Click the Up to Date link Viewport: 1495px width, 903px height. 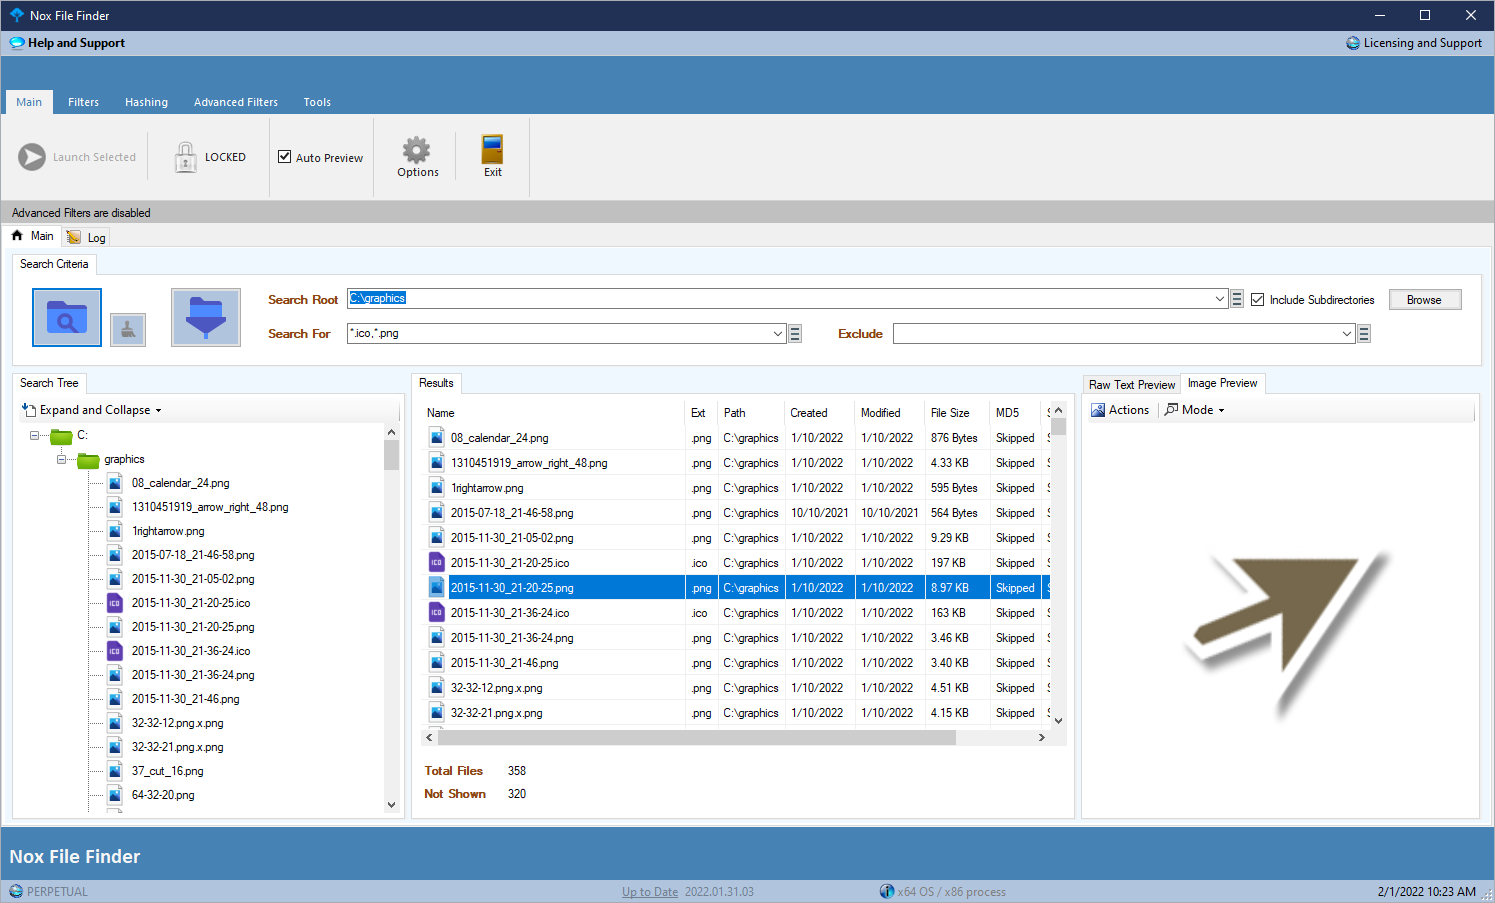pyautogui.click(x=649, y=892)
